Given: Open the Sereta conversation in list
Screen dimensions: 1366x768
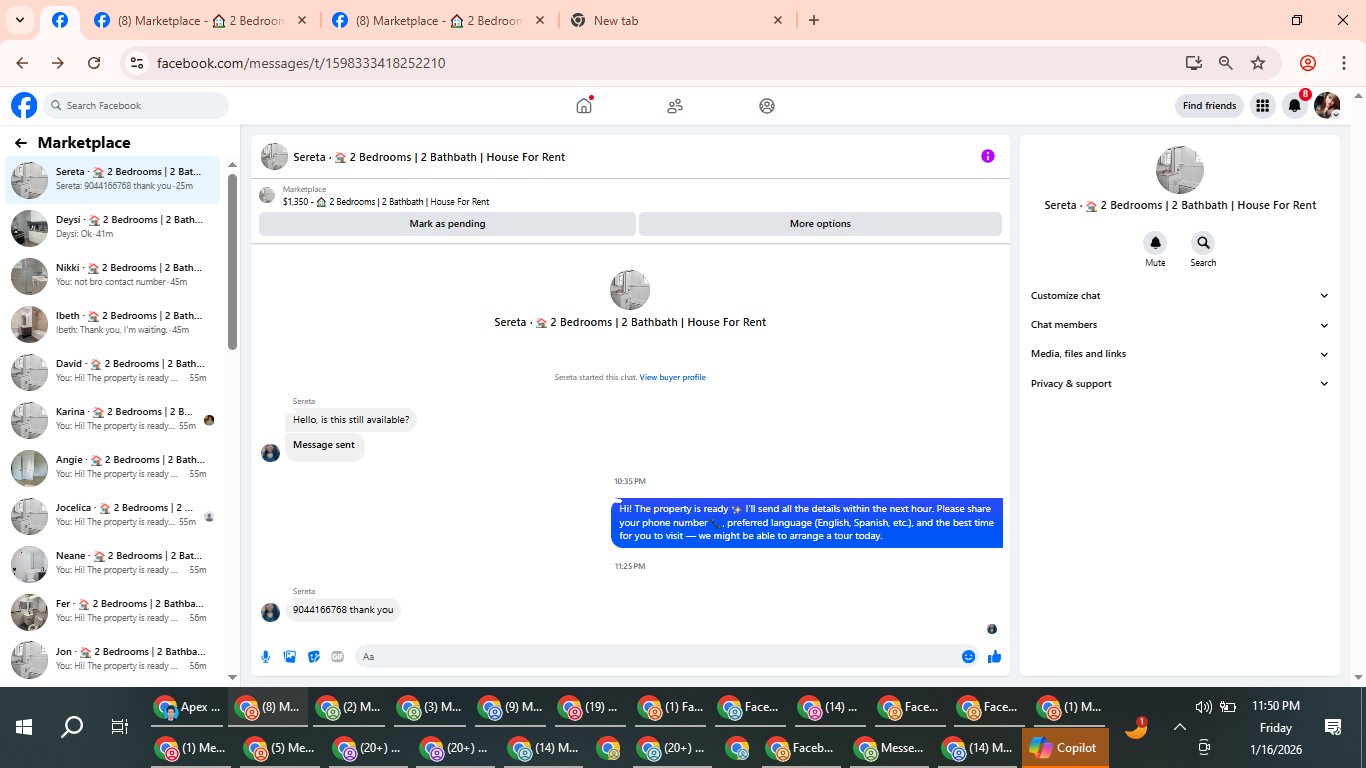Looking at the screenshot, I should pos(113,180).
